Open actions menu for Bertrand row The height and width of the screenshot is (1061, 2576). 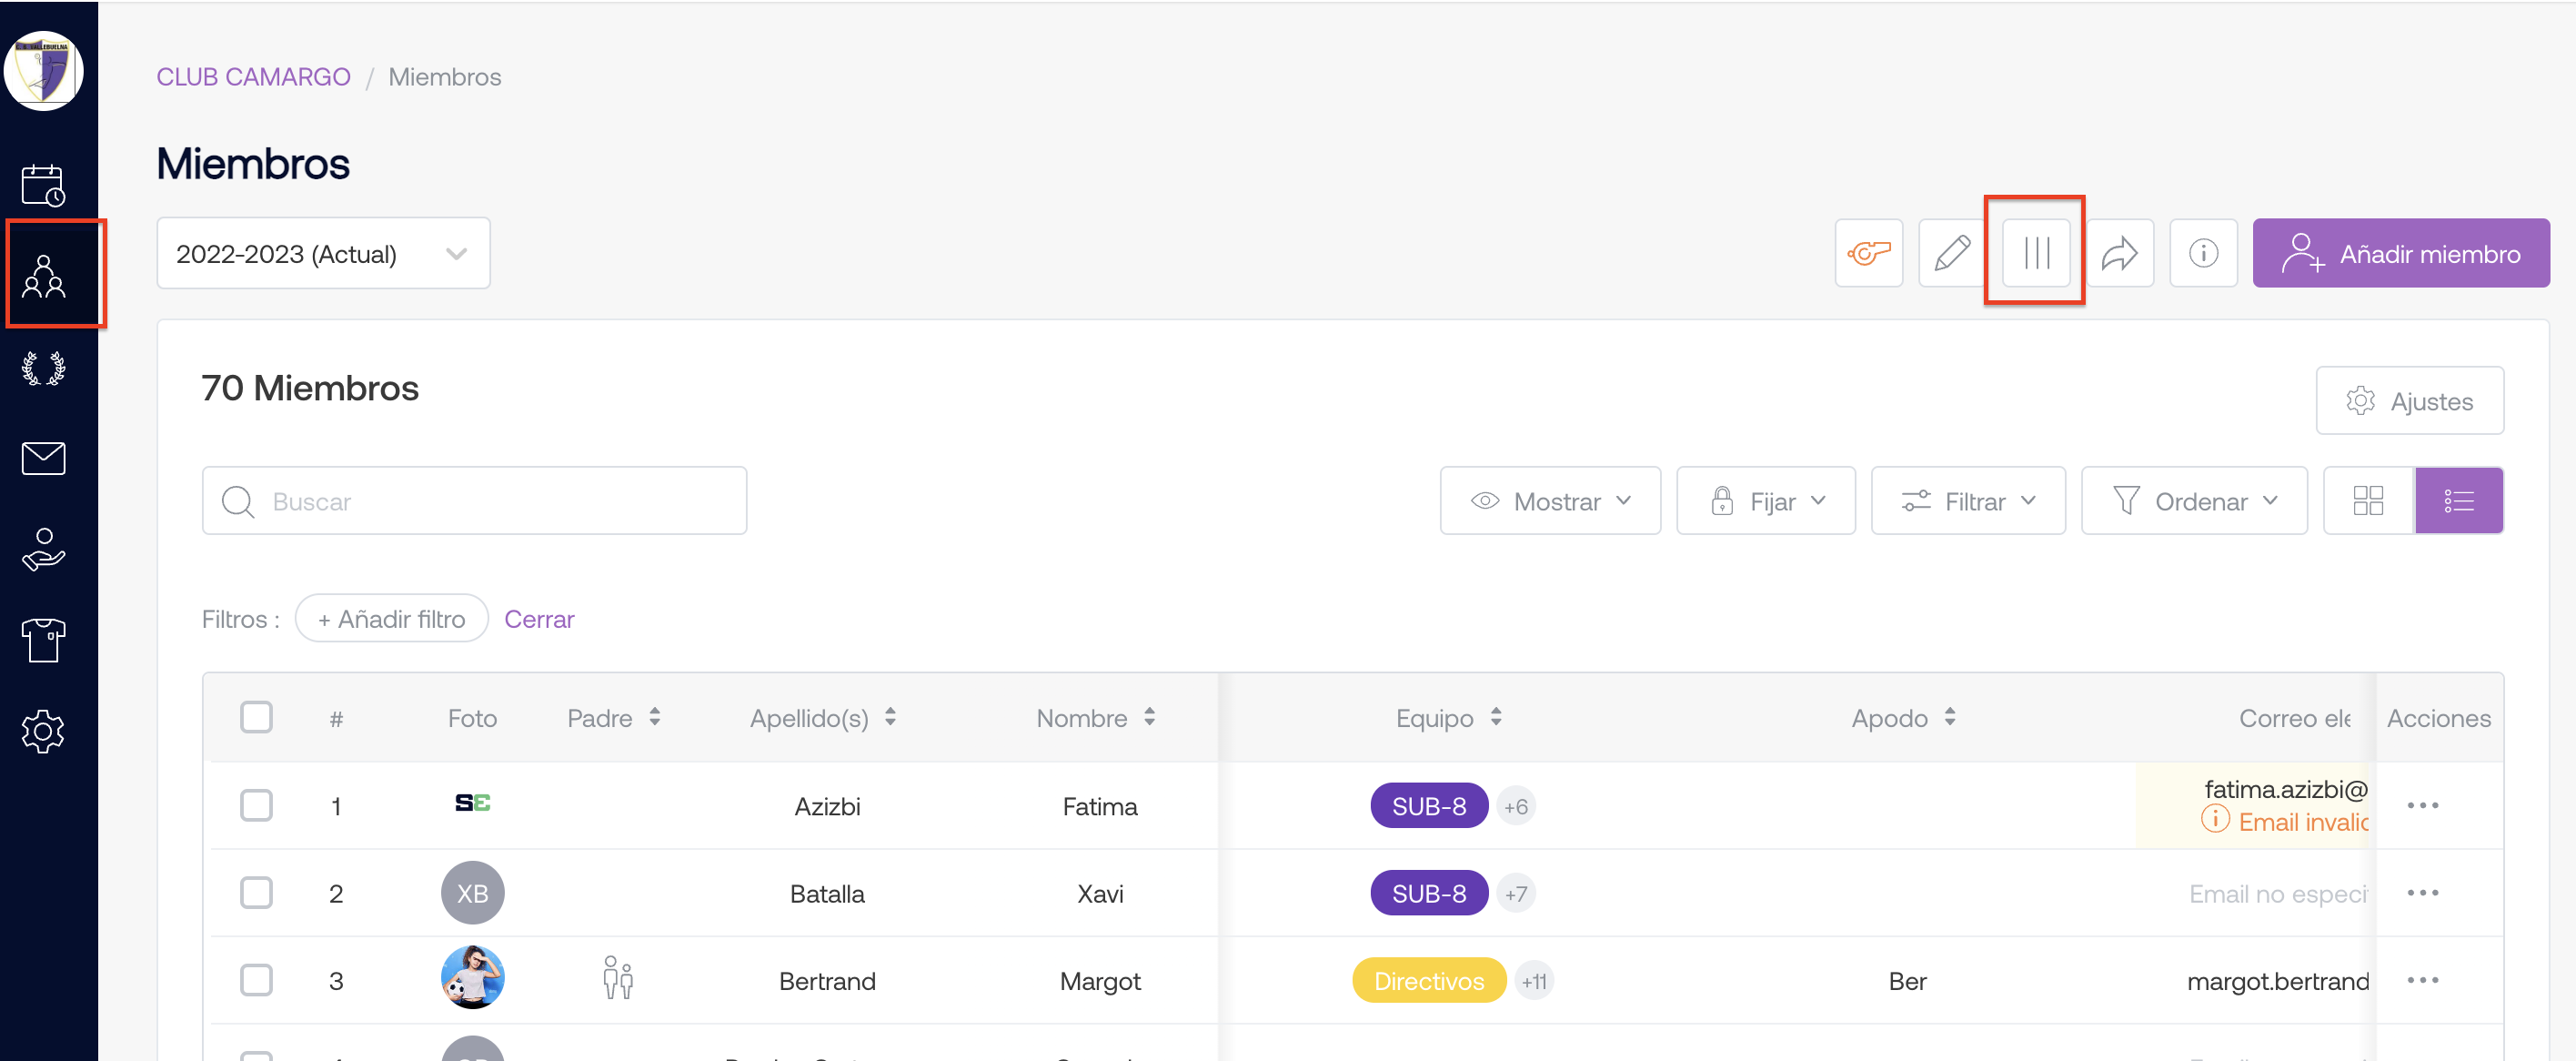pos(2422,980)
